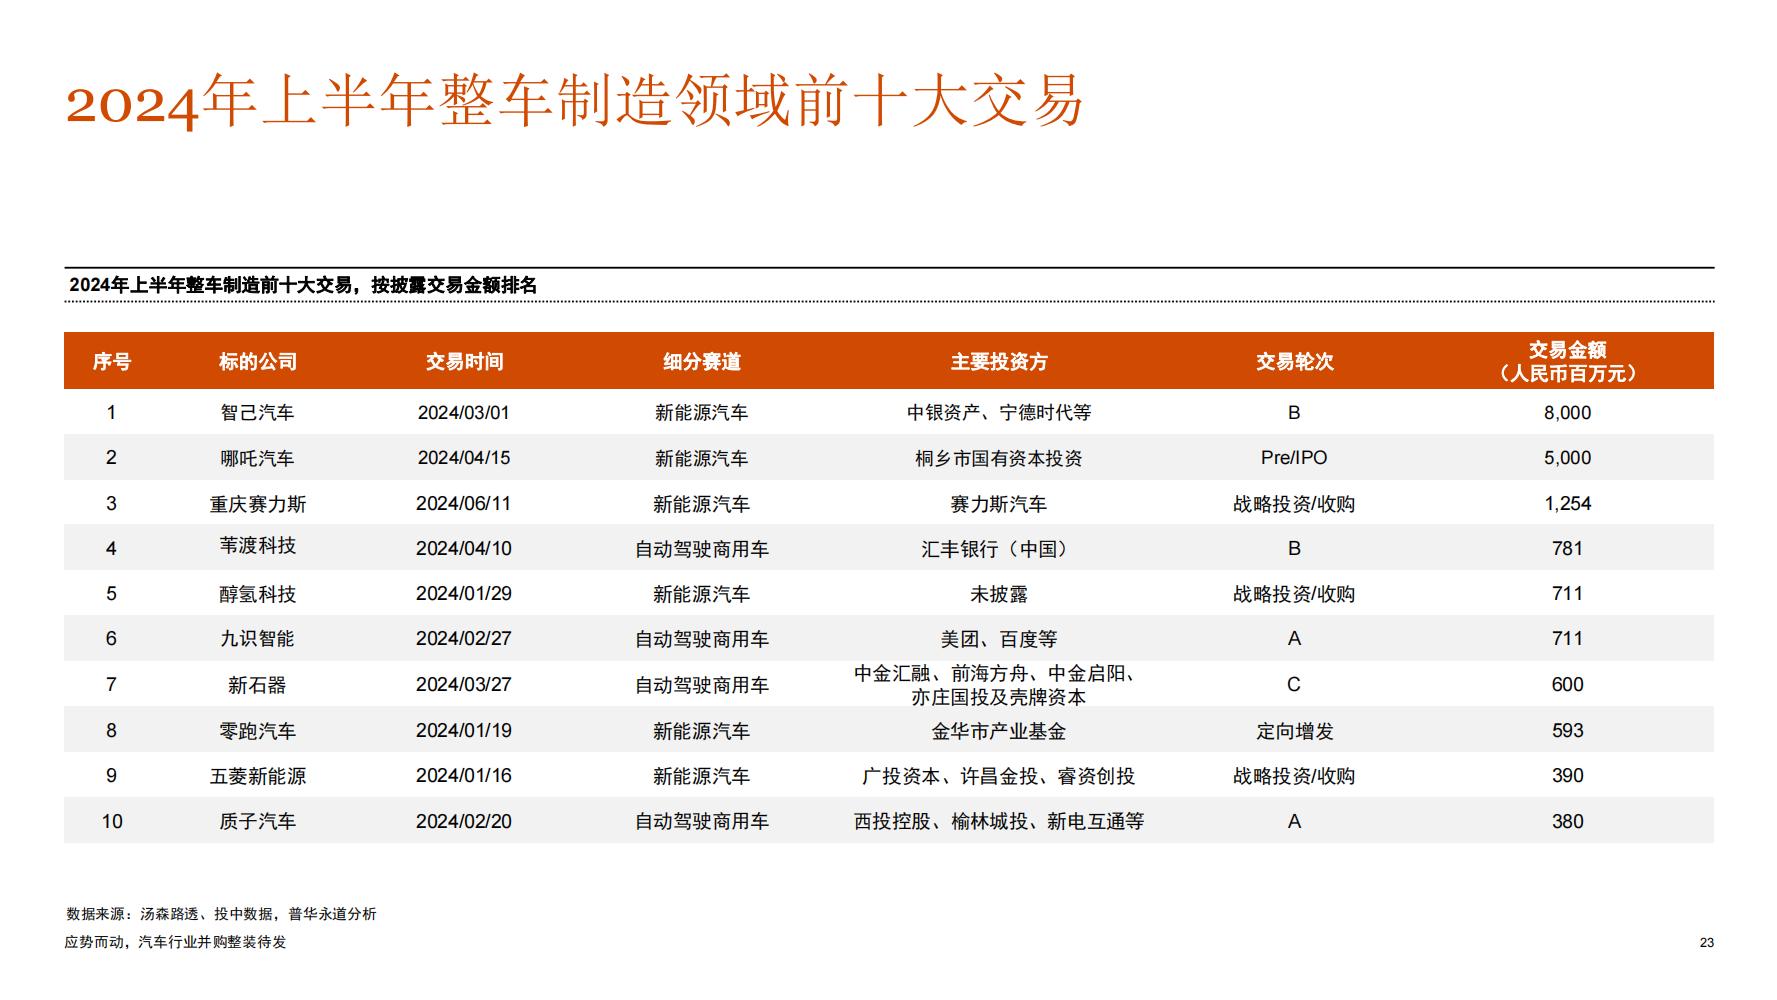Click amount 1,254
This screenshot has height=1000, width=1777.
click(x=1567, y=504)
